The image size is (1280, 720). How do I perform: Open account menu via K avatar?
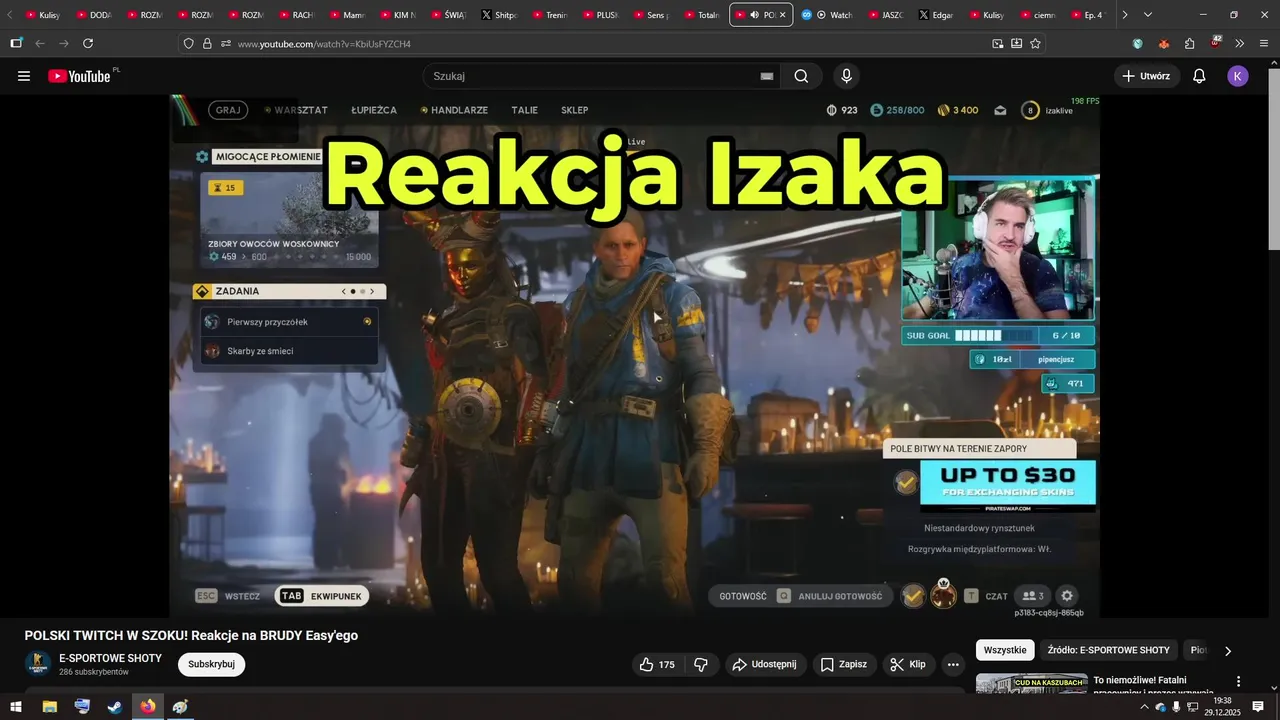pos(1238,76)
